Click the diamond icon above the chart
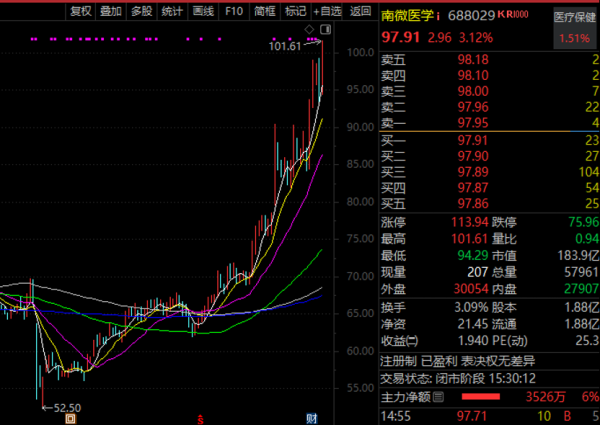 click(x=309, y=28)
